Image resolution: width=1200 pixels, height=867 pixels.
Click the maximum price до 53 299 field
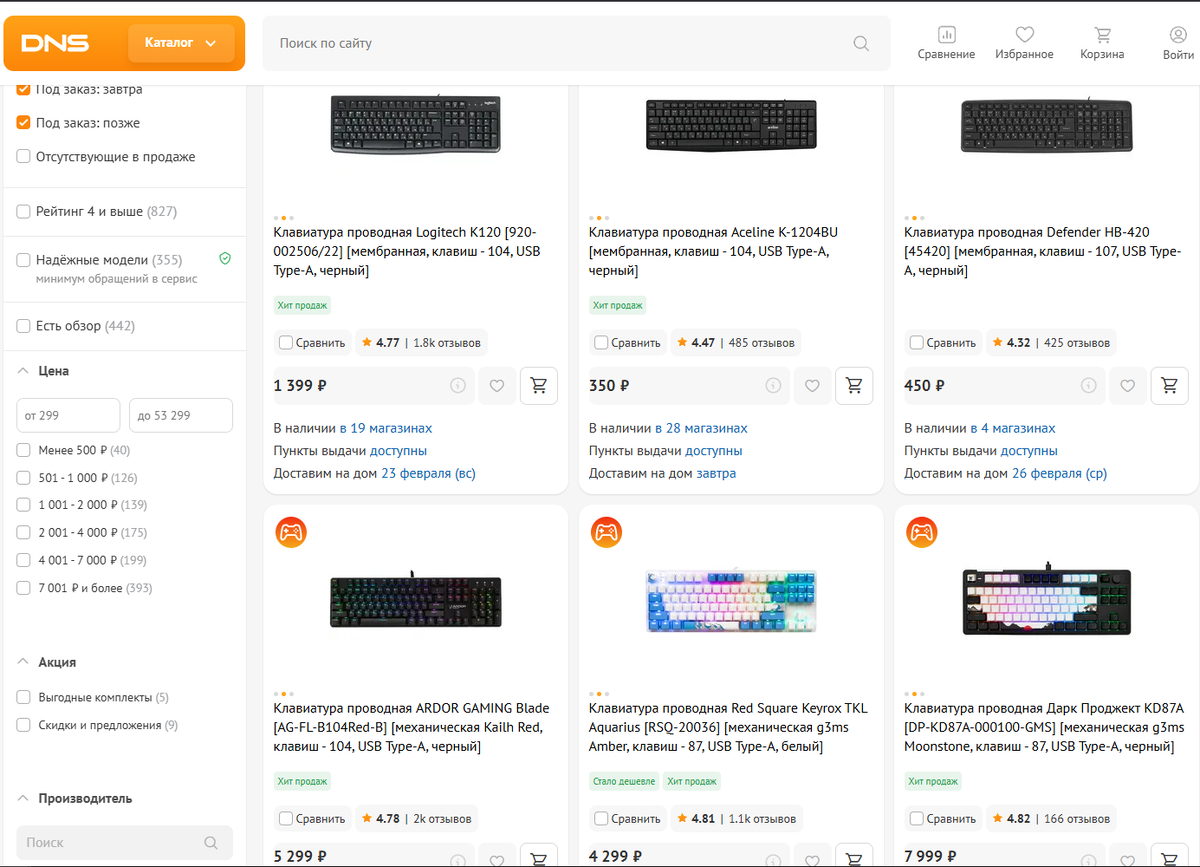point(181,415)
